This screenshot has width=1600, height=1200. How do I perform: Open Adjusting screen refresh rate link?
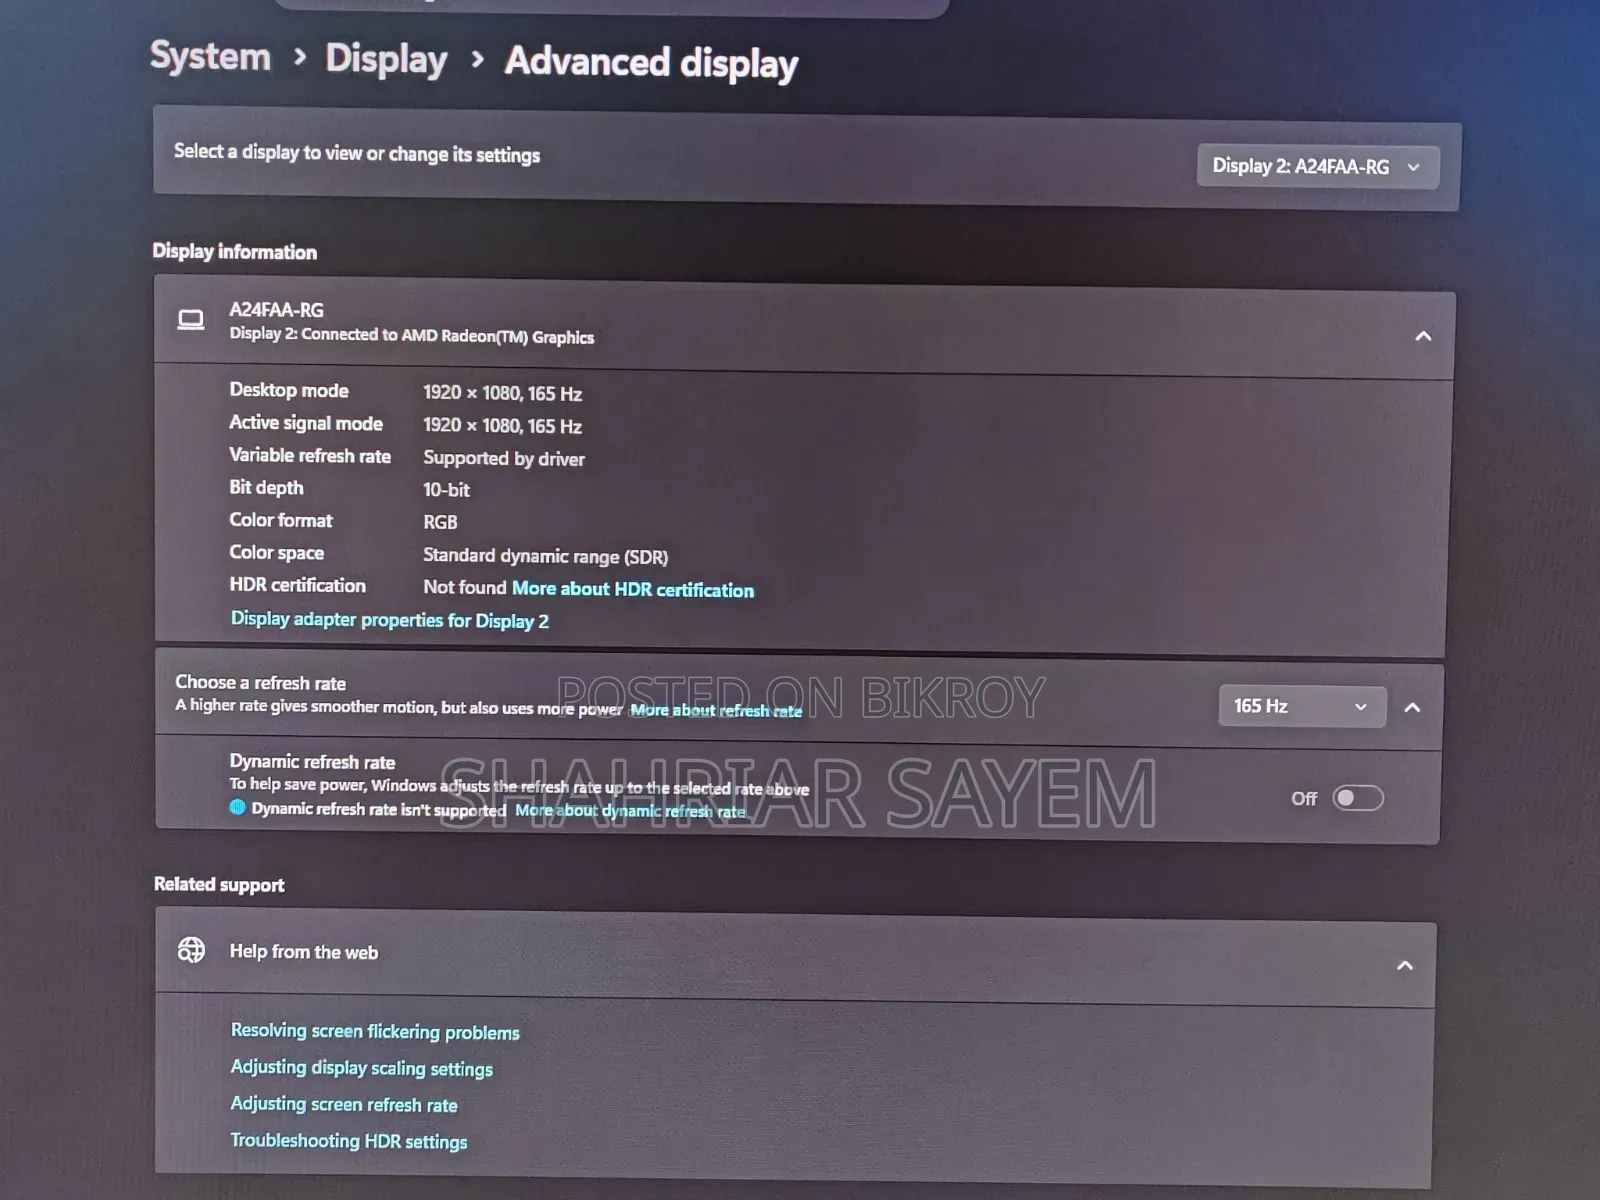pyautogui.click(x=344, y=1104)
